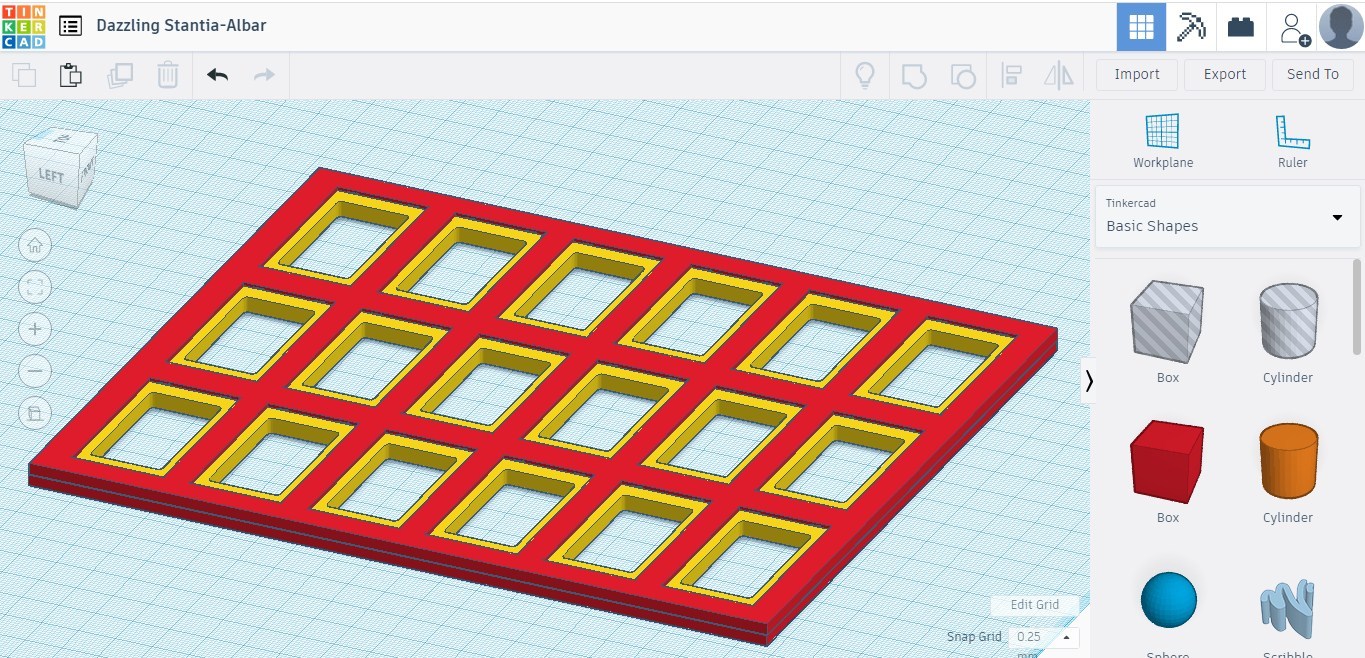Open the Basic Shapes category dropdown

(1228, 216)
